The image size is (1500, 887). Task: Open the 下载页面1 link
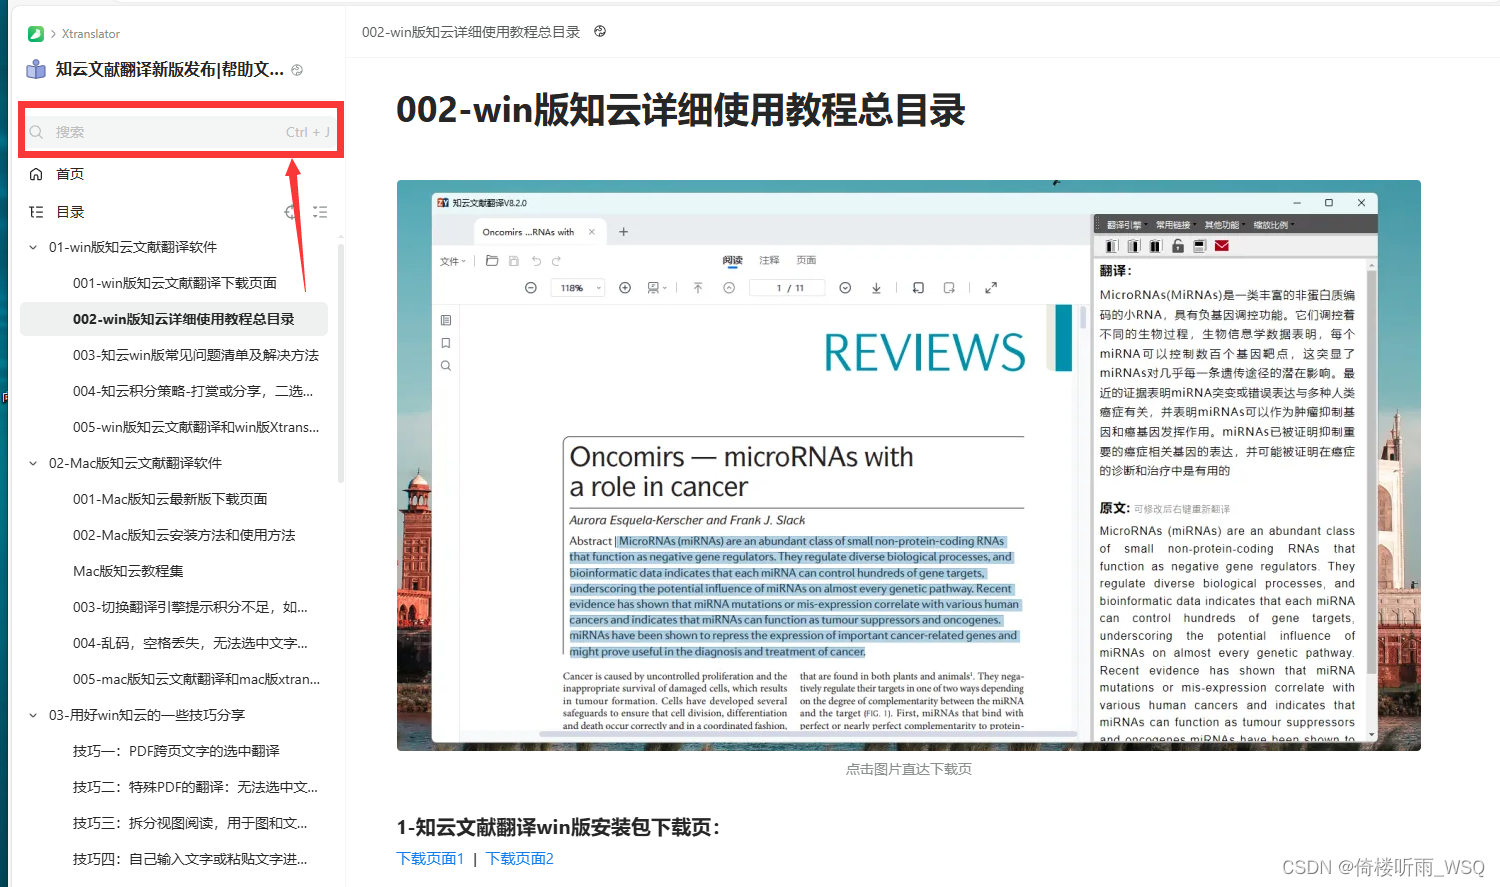(430, 858)
